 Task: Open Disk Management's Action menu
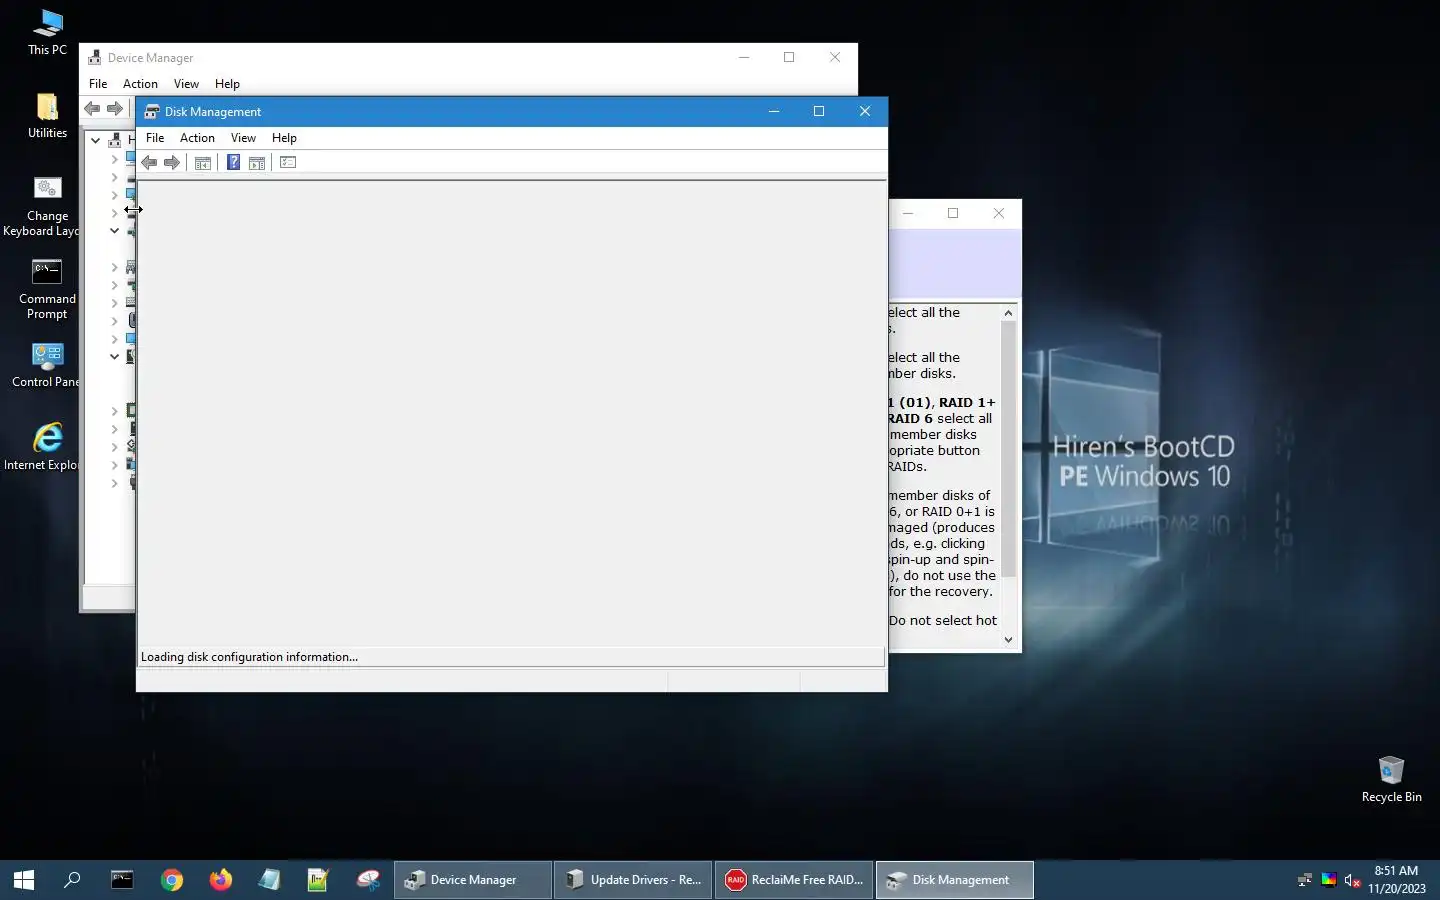pos(197,138)
